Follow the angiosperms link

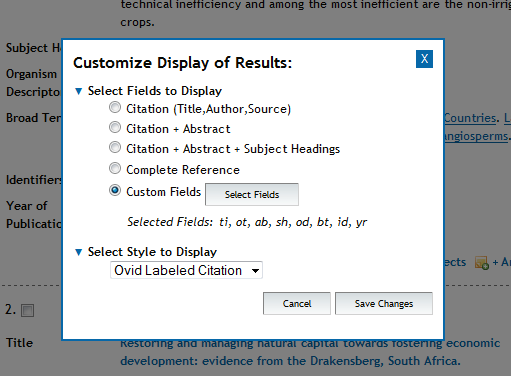pyautogui.click(x=476, y=136)
